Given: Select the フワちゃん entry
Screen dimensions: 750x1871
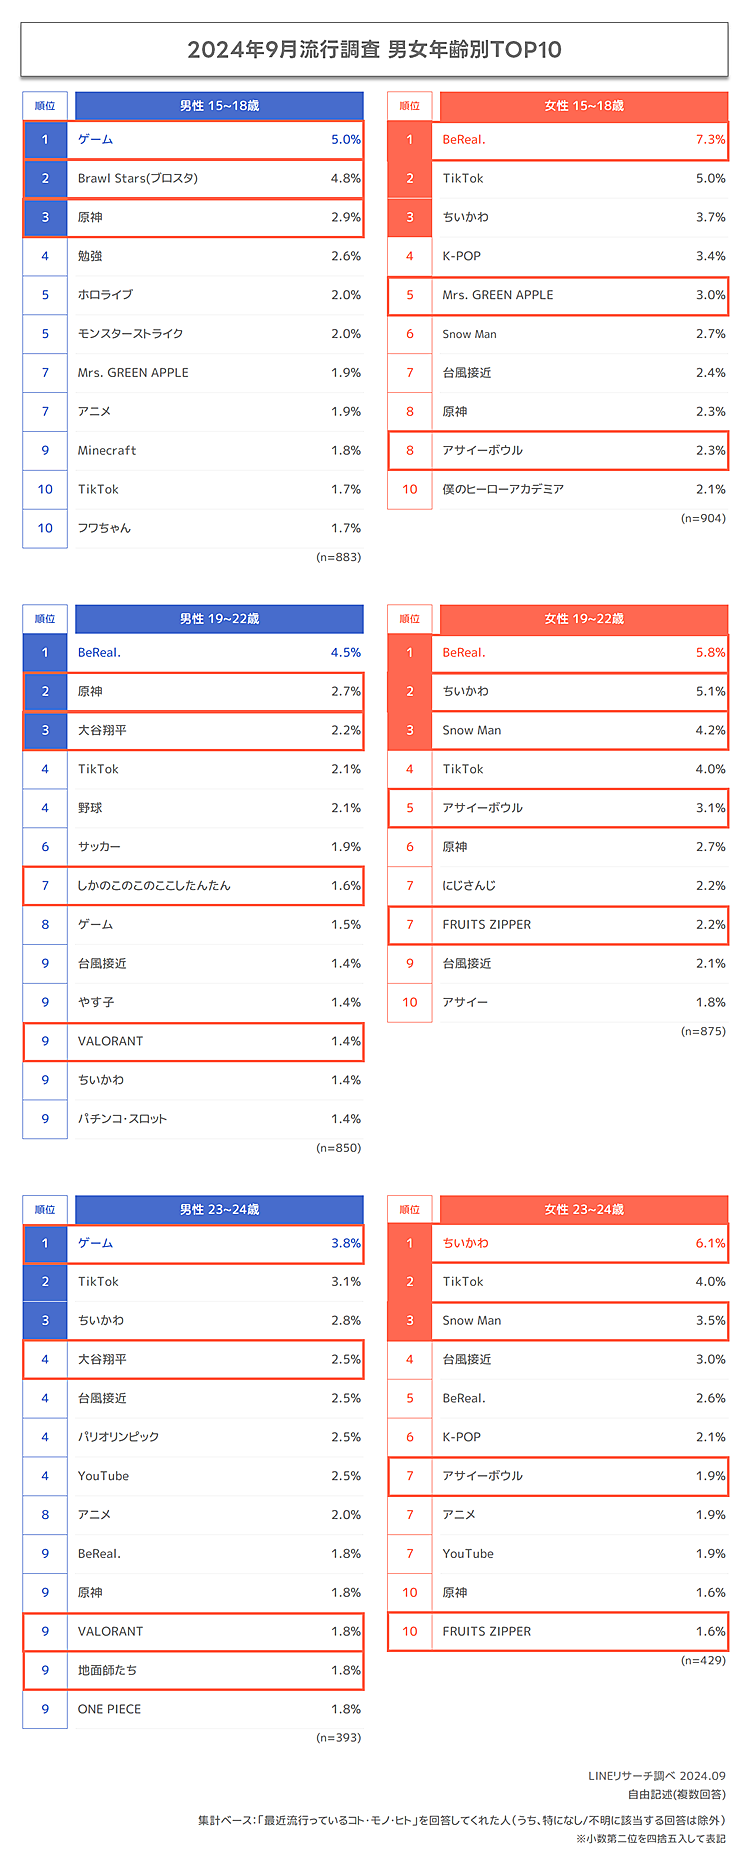Looking at the screenshot, I should point(104,528).
